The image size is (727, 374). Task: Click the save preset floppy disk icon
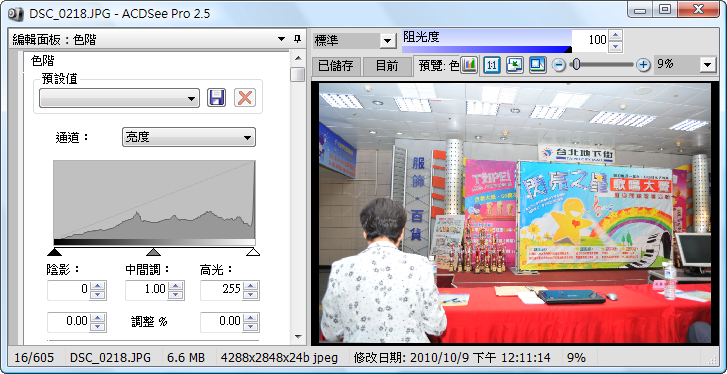(217, 98)
